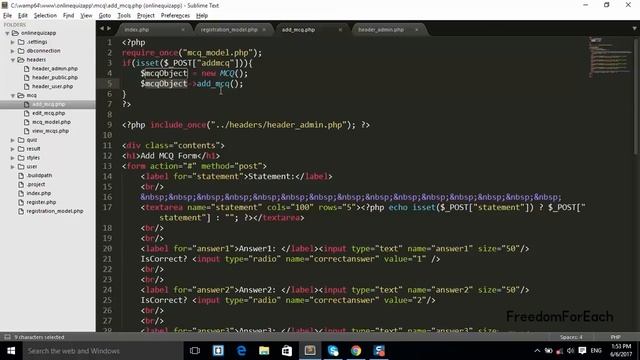Toggle side bar icon in status bar

point(7,337)
